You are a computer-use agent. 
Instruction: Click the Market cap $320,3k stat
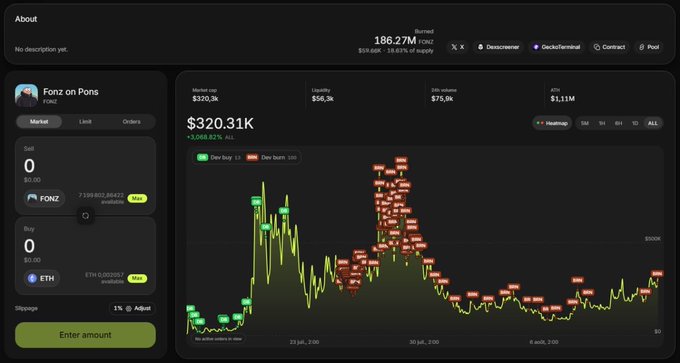(x=205, y=95)
